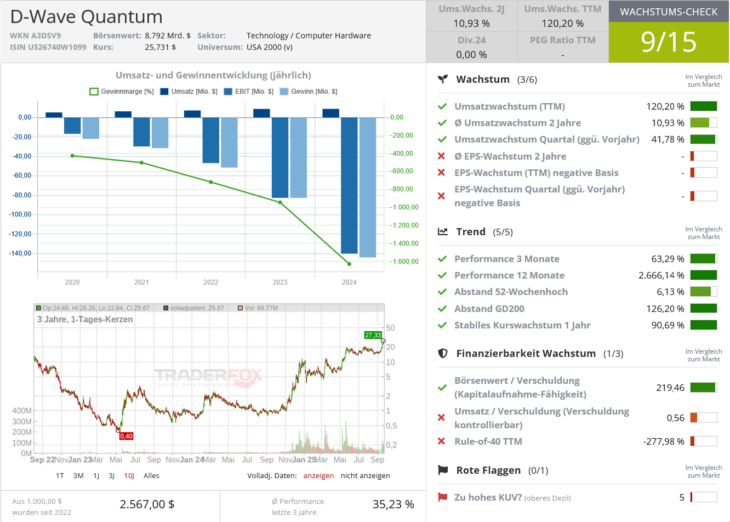The width and height of the screenshot is (730, 522).
Task: Click 'nicht anzeigen' for volladjustierte Daten
Action: tap(365, 475)
